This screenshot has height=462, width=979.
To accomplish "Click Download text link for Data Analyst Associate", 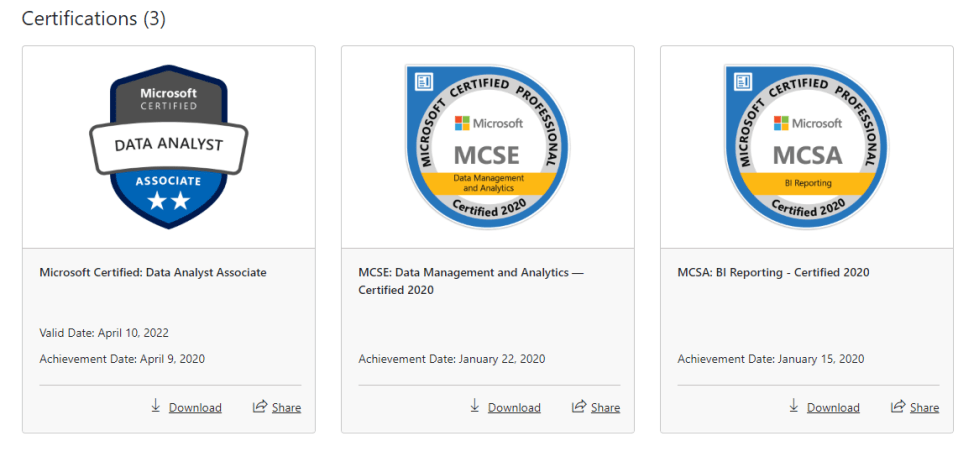I will (x=195, y=408).
